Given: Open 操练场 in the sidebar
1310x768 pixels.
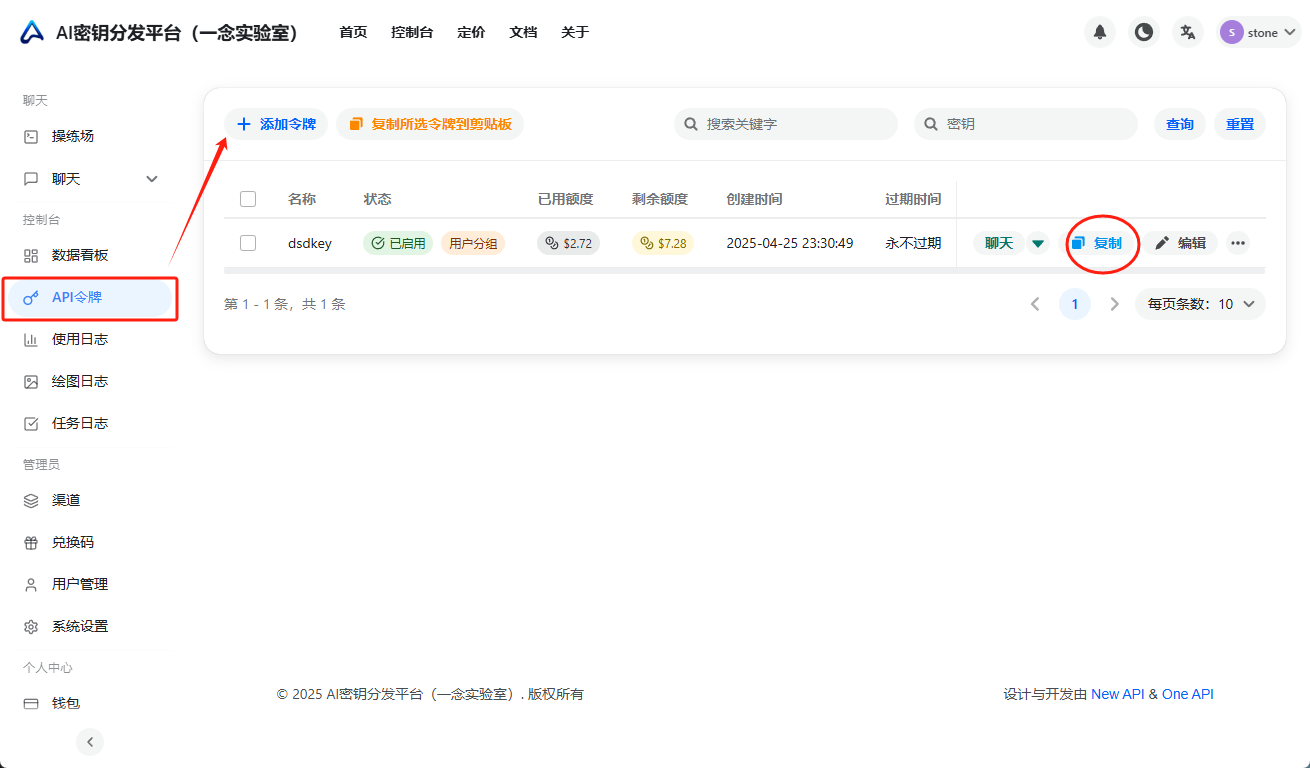Looking at the screenshot, I should coord(90,136).
